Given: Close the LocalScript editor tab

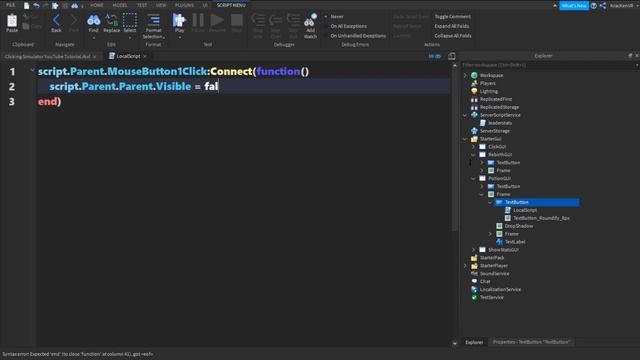Looking at the screenshot, I should 145,56.
